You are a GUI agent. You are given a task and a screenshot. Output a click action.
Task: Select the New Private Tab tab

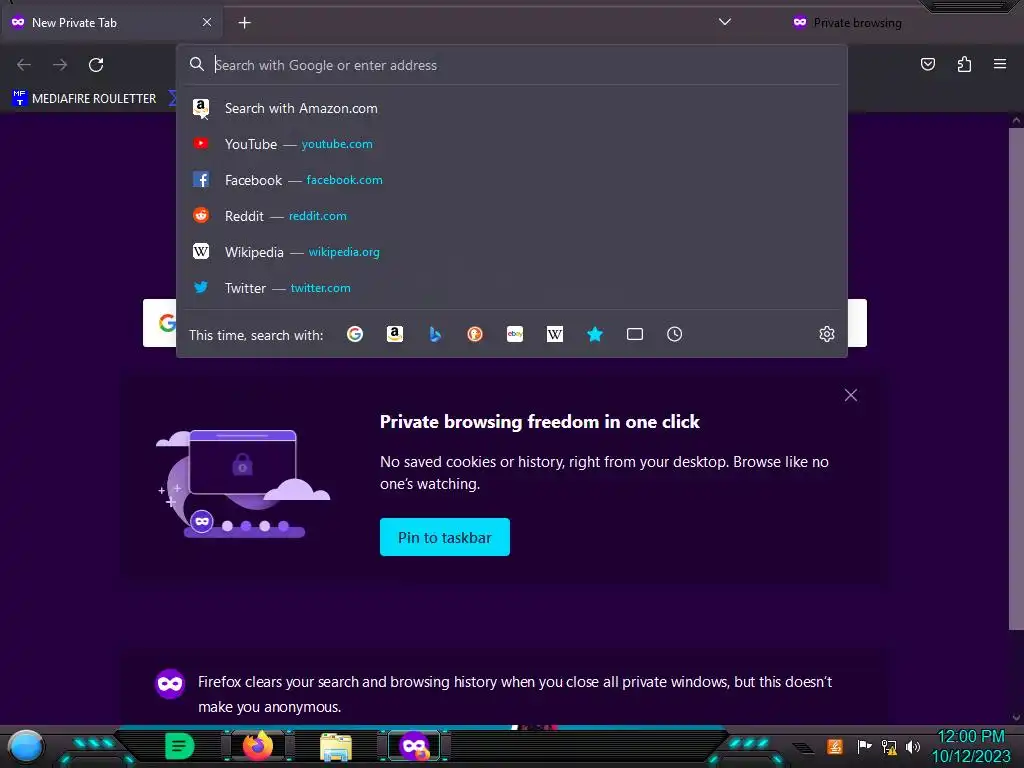(x=111, y=22)
